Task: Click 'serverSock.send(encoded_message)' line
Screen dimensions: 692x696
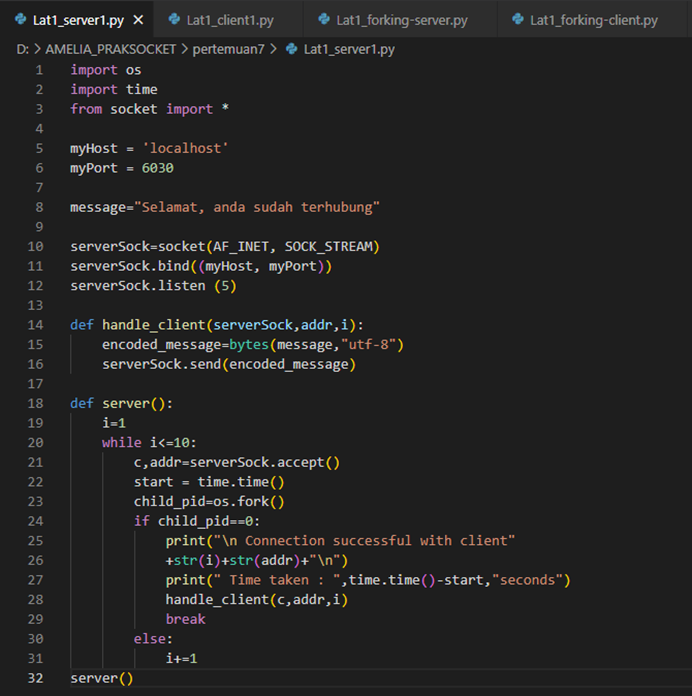Action: click(x=229, y=364)
